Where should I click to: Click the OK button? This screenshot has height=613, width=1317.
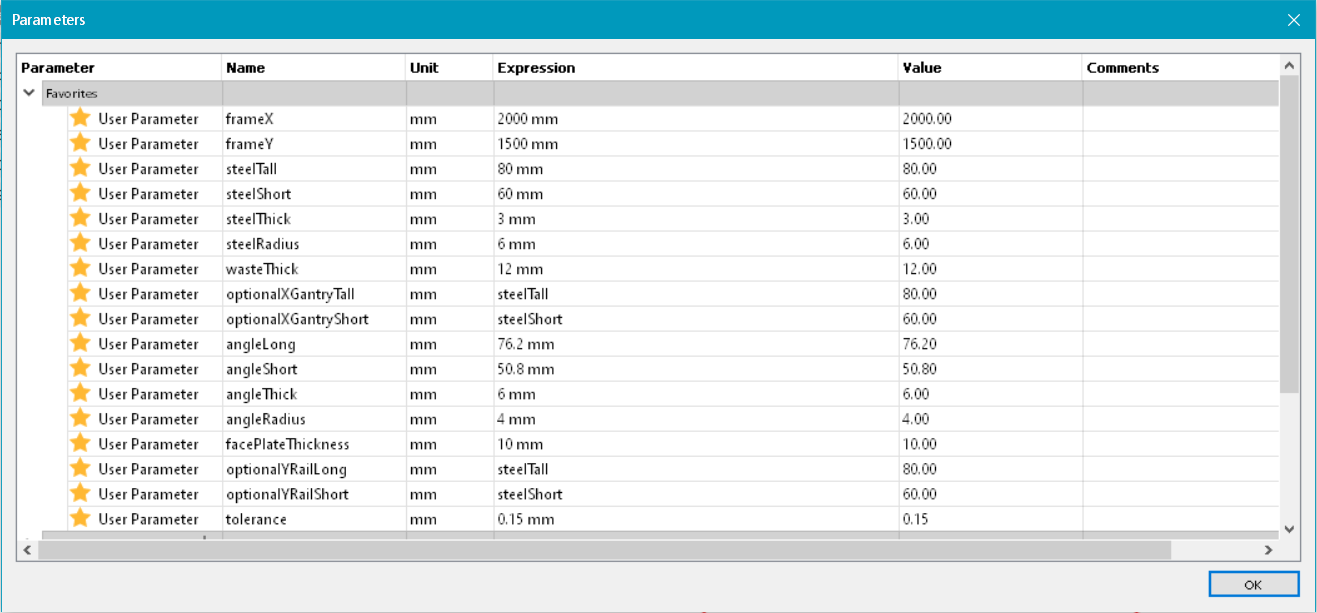point(1253,584)
